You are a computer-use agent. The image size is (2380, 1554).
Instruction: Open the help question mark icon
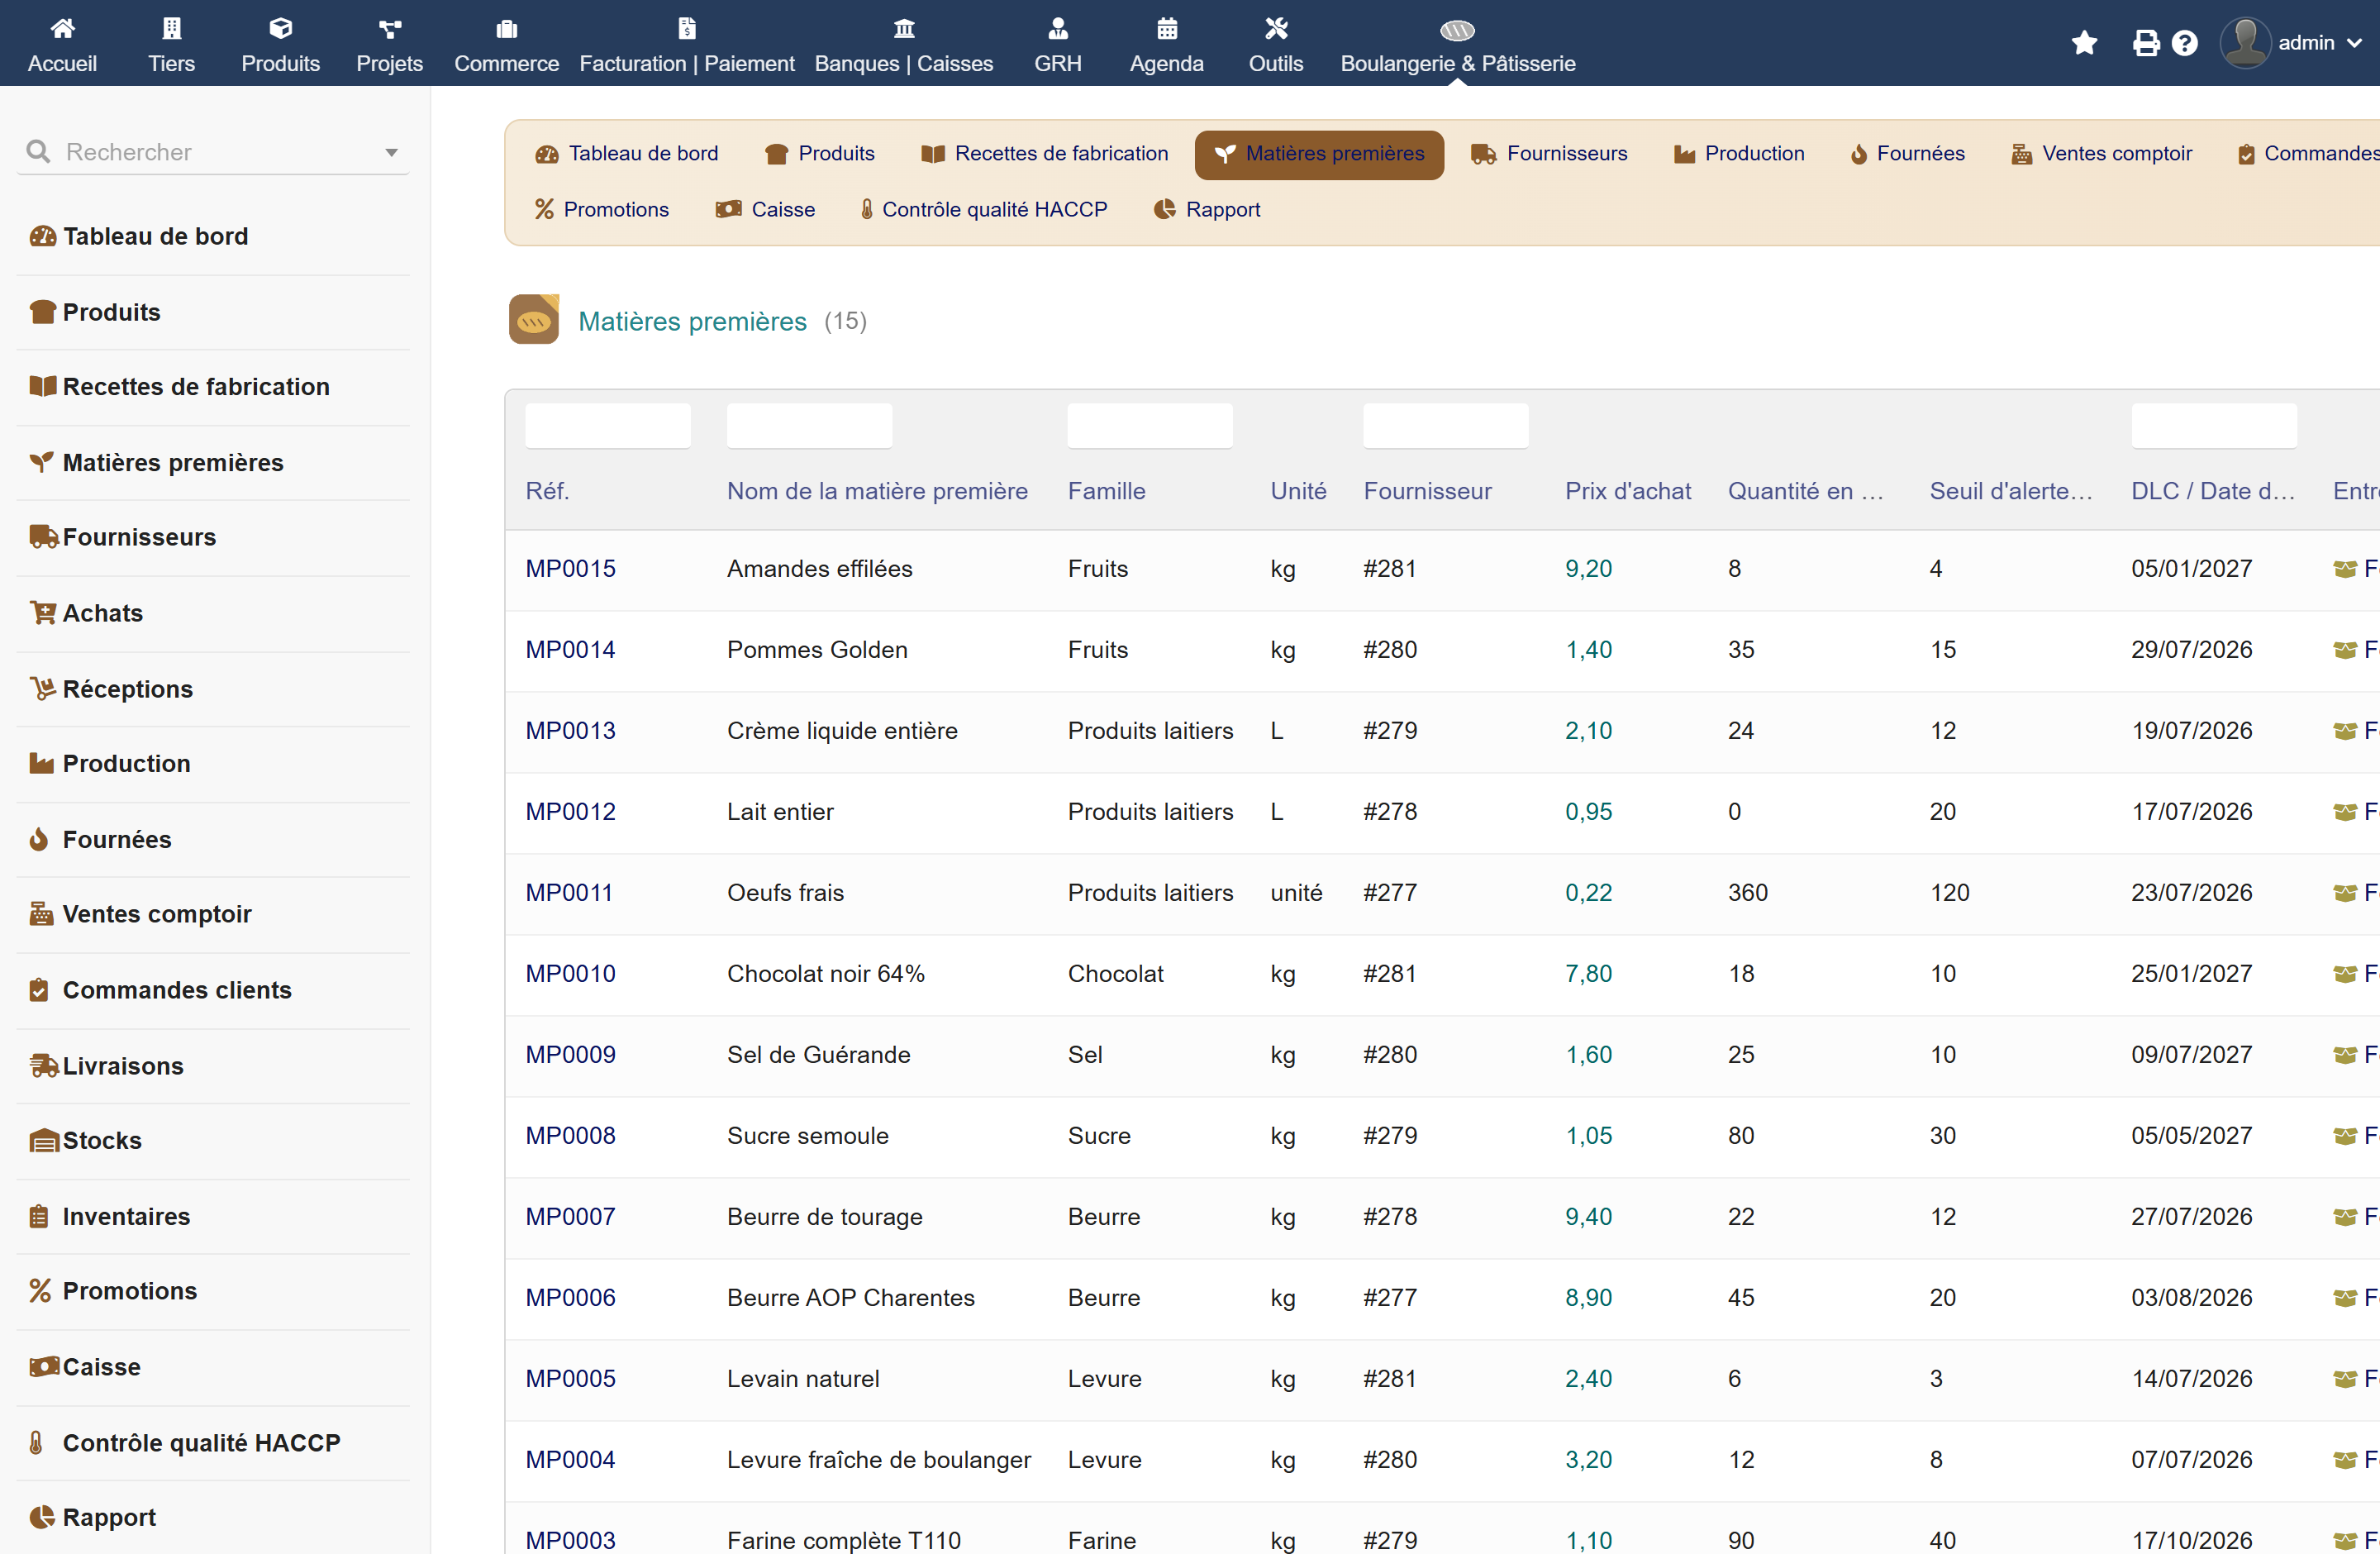[x=2185, y=43]
